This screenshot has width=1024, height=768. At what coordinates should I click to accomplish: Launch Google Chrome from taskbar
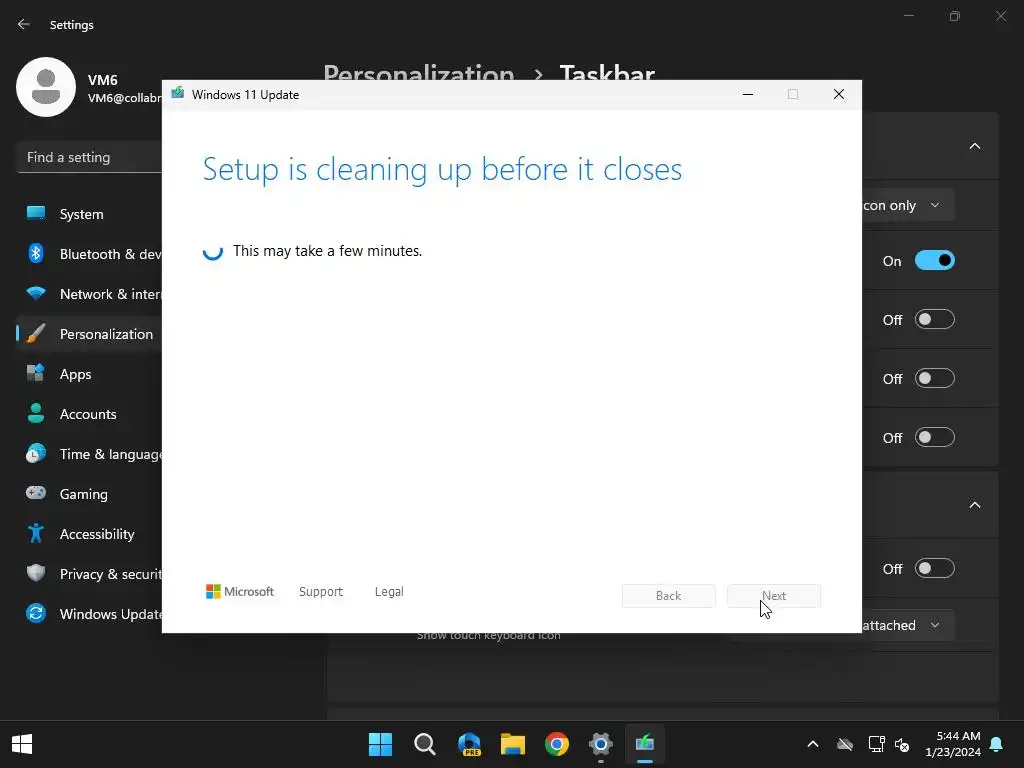(x=557, y=744)
